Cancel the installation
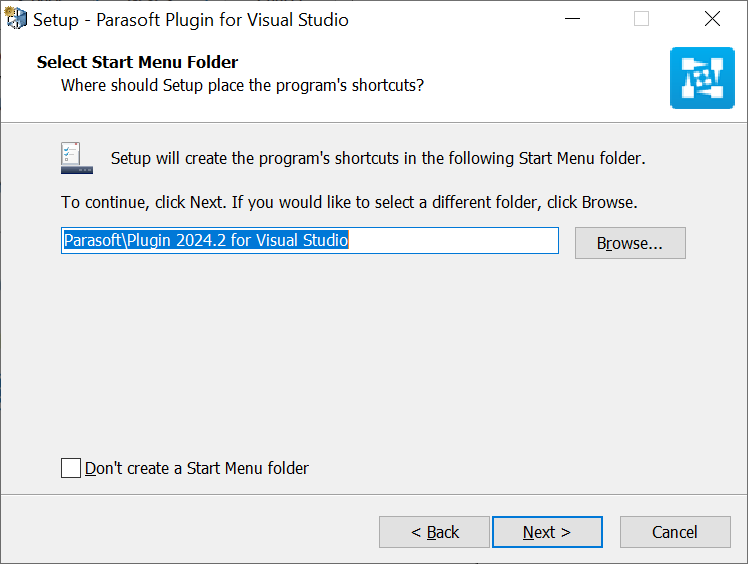748x564 pixels. pos(675,532)
